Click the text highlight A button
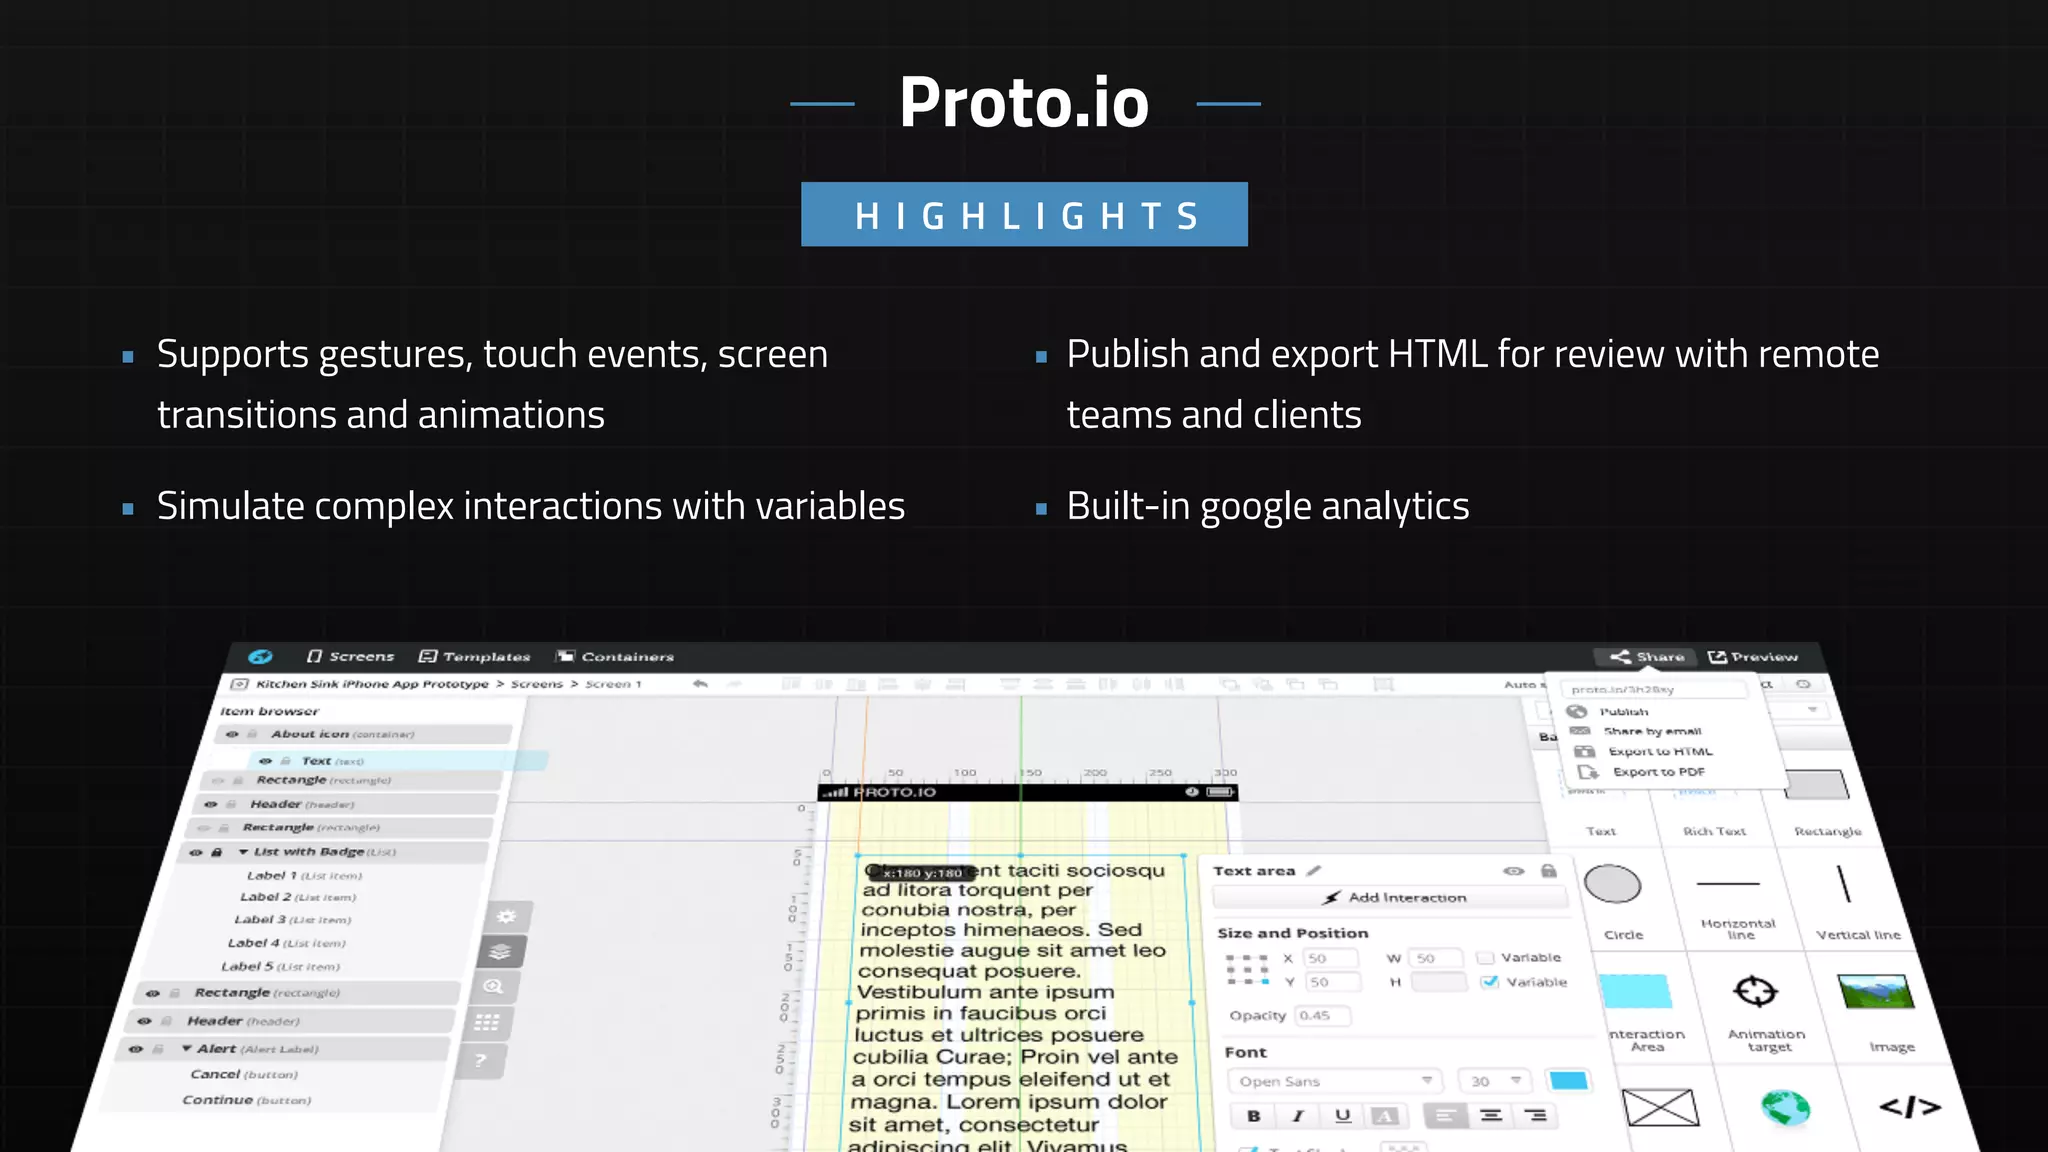The width and height of the screenshot is (2048, 1152). [1386, 1116]
